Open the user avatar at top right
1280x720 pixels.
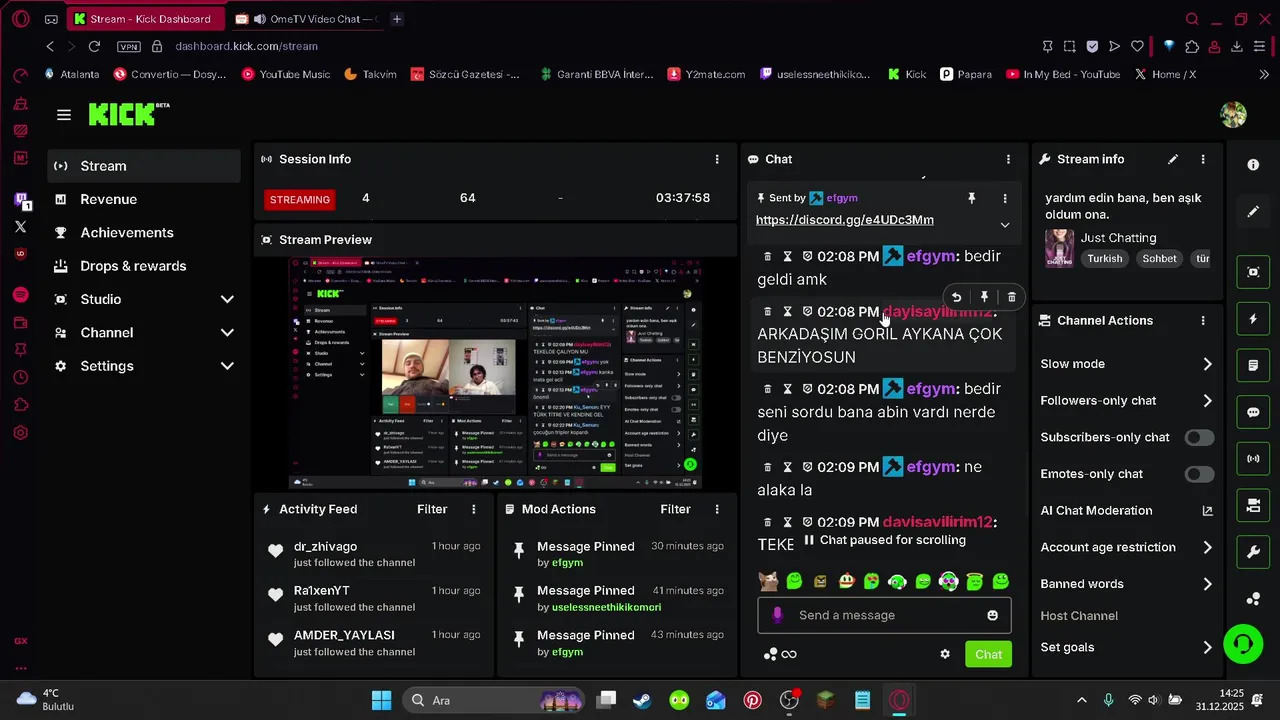(1233, 115)
